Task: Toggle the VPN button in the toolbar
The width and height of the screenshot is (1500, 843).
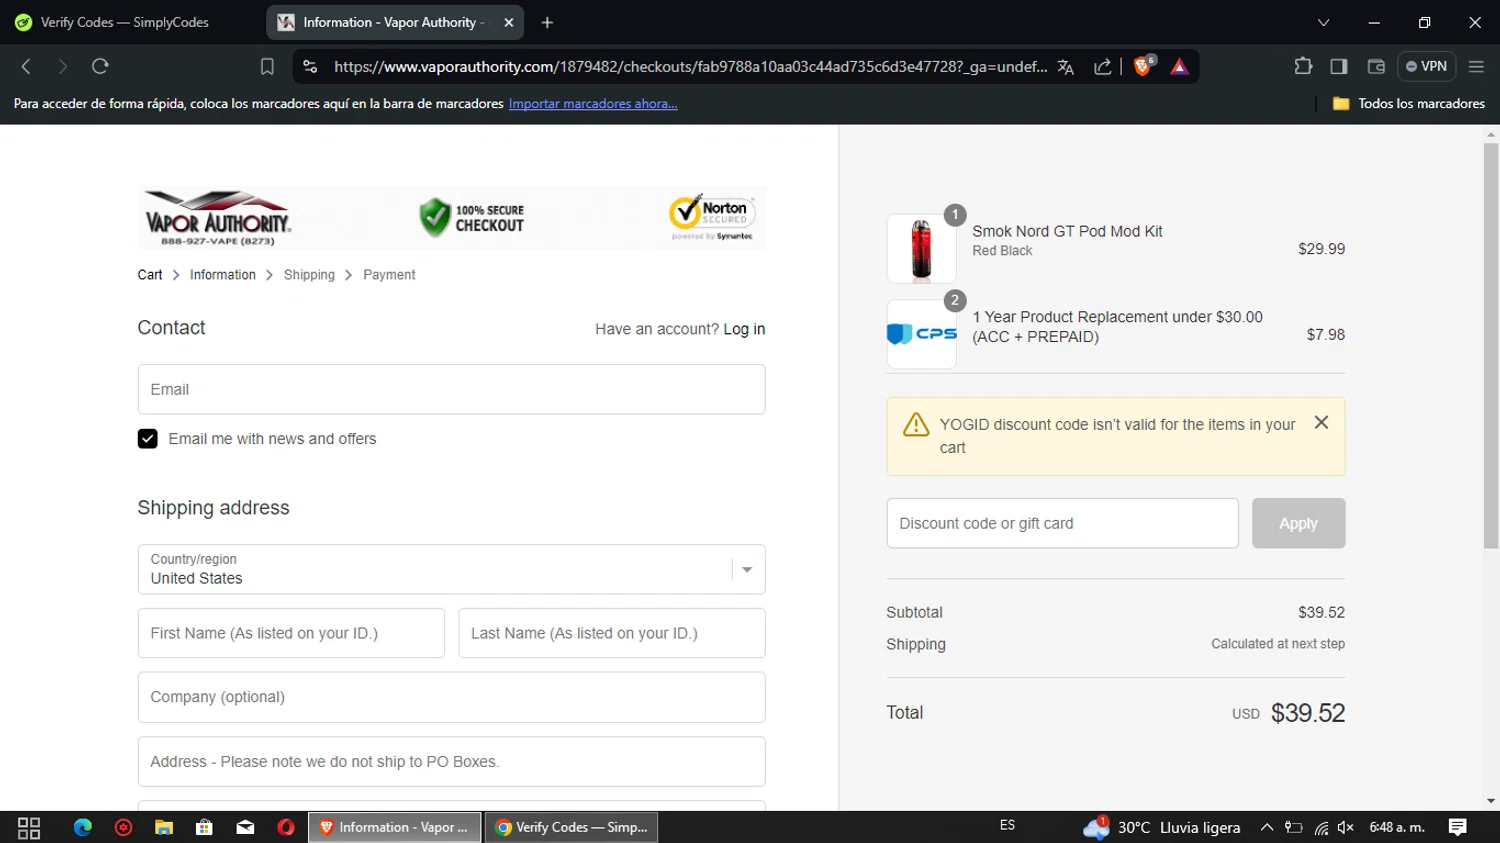Action: [1426, 67]
